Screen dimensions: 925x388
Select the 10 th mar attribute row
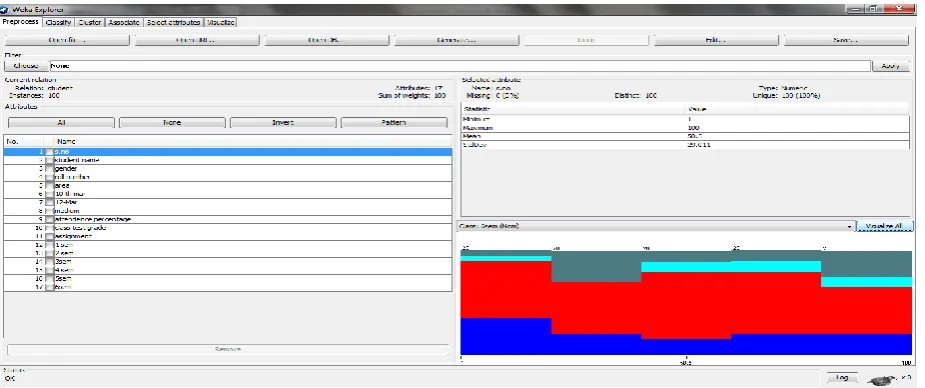pos(228,194)
